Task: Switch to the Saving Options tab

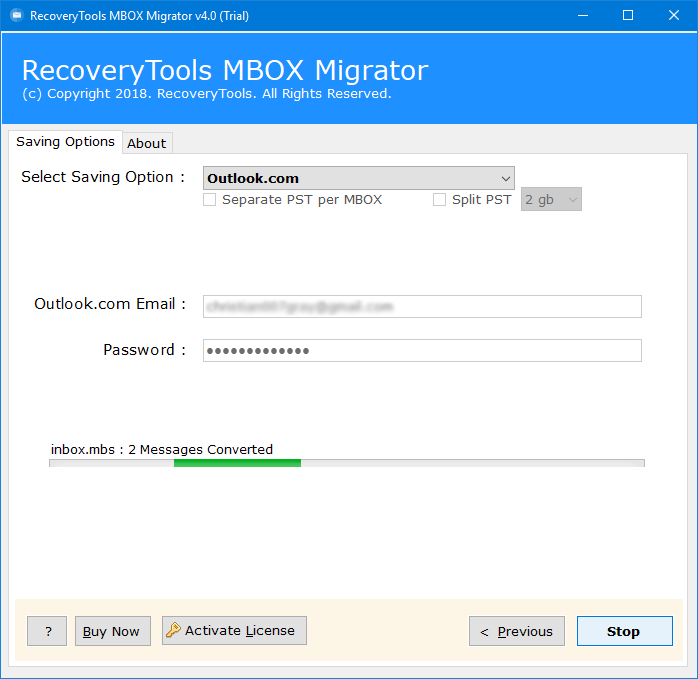Action: point(65,142)
